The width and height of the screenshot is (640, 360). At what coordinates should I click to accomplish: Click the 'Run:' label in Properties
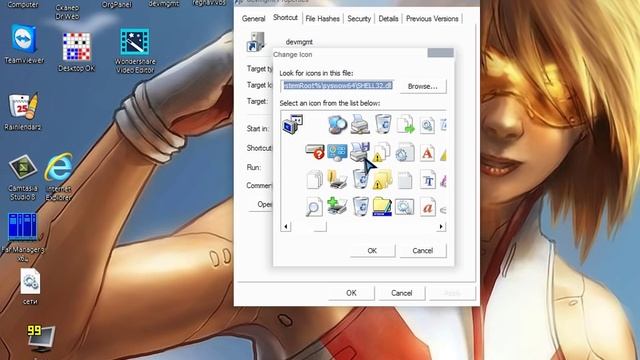pyautogui.click(x=253, y=167)
